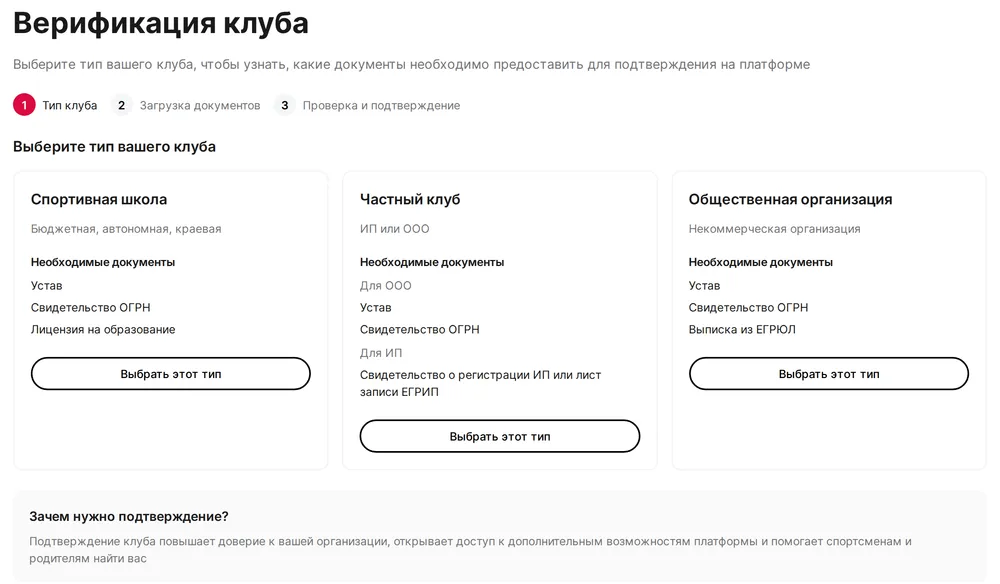Go to 'Проверка и подтверждение' step
This screenshot has height=584, width=1000.
coord(381,106)
